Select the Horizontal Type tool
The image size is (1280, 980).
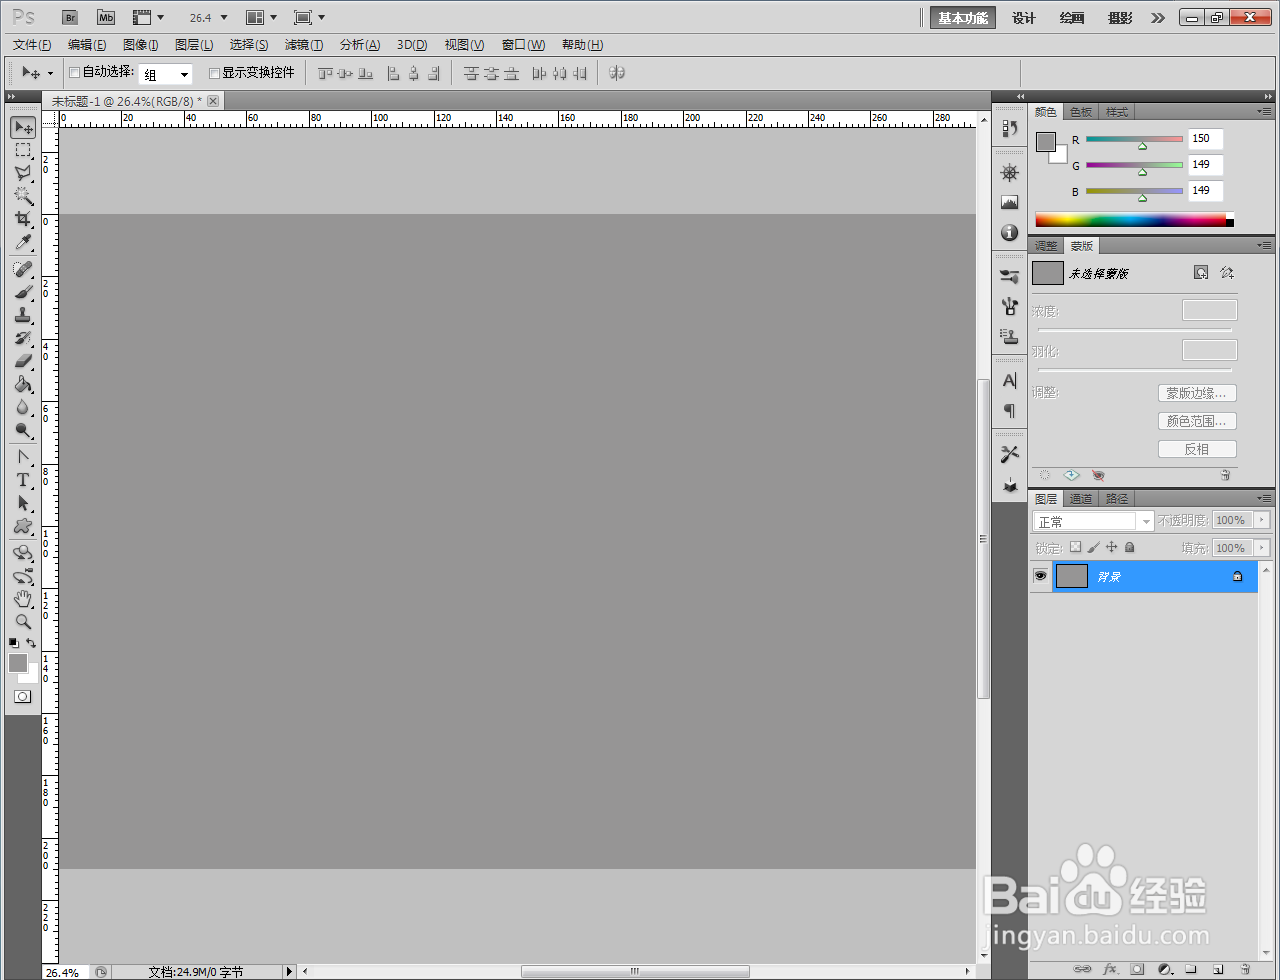[x=23, y=481]
